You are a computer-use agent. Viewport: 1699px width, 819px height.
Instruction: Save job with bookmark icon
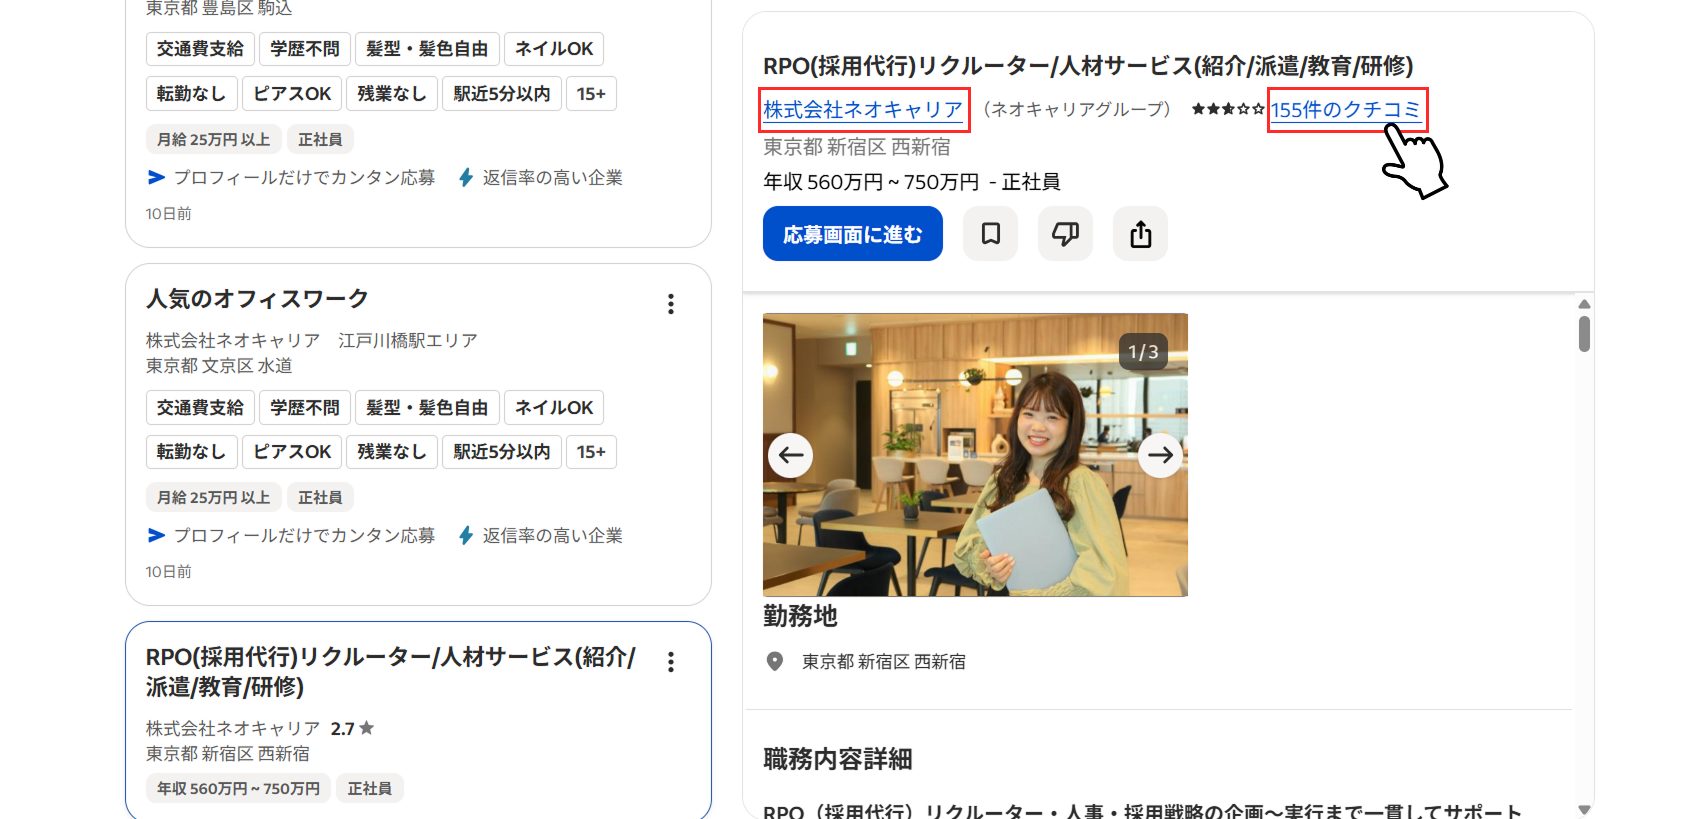pyautogui.click(x=990, y=234)
